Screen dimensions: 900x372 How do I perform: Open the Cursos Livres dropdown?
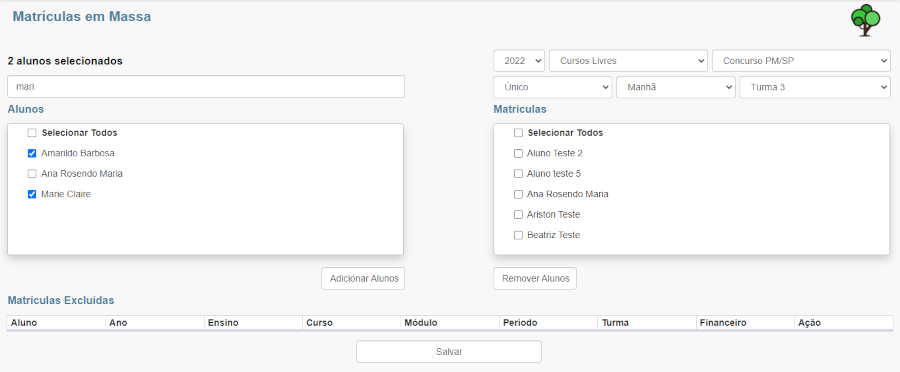(629, 60)
